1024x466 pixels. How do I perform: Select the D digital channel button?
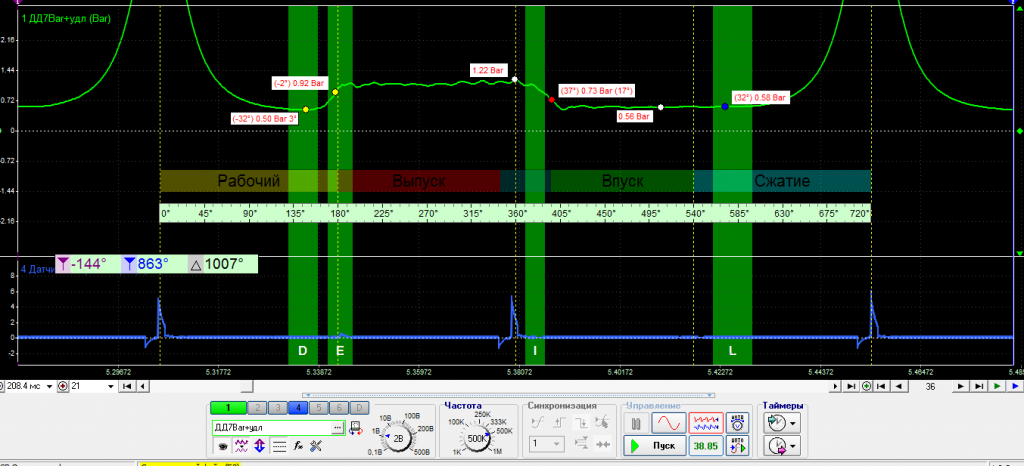click(358, 408)
